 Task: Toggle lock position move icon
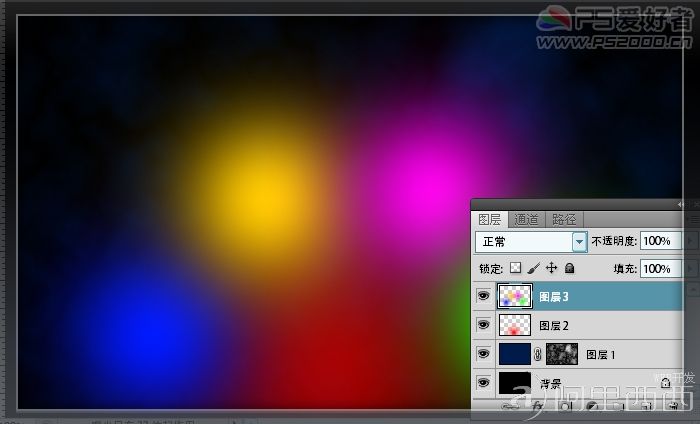click(x=551, y=268)
